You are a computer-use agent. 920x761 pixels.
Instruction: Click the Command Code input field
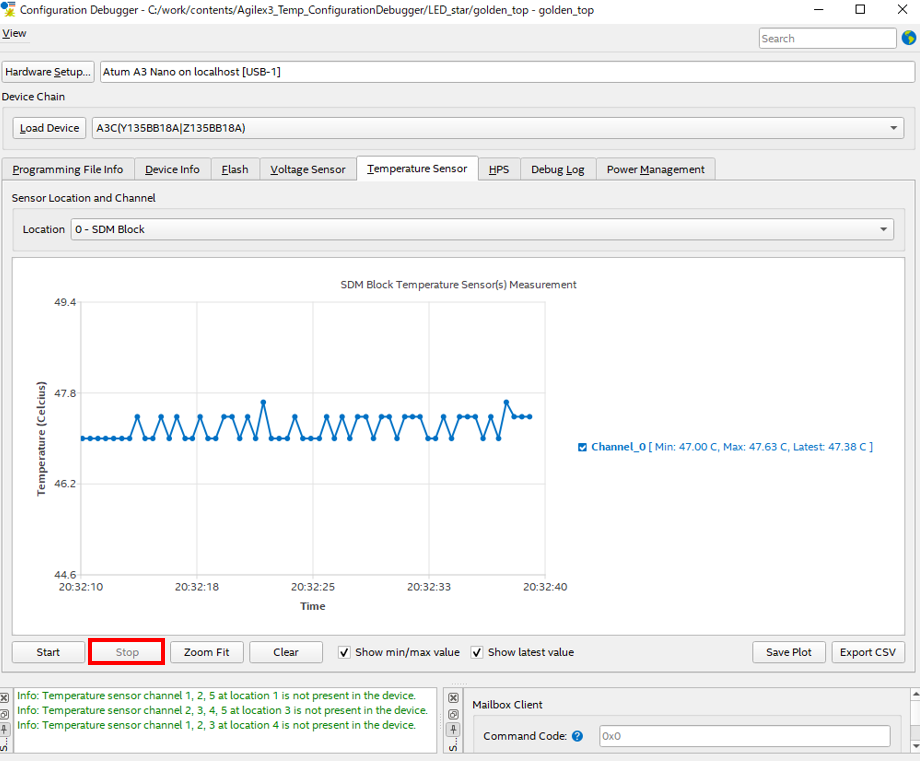[743, 736]
